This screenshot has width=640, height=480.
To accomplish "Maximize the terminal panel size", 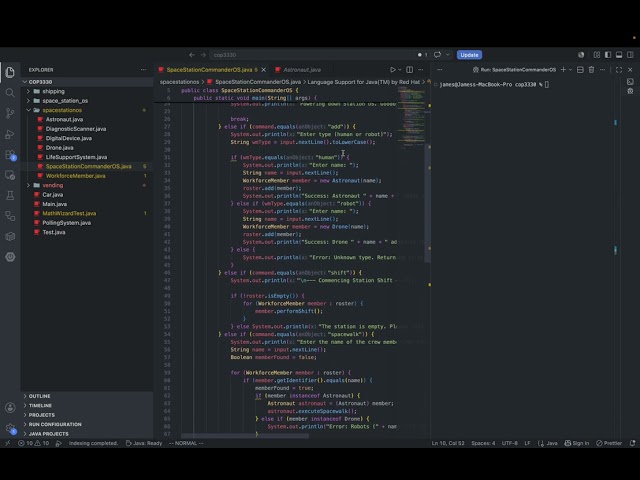I will (x=619, y=70).
